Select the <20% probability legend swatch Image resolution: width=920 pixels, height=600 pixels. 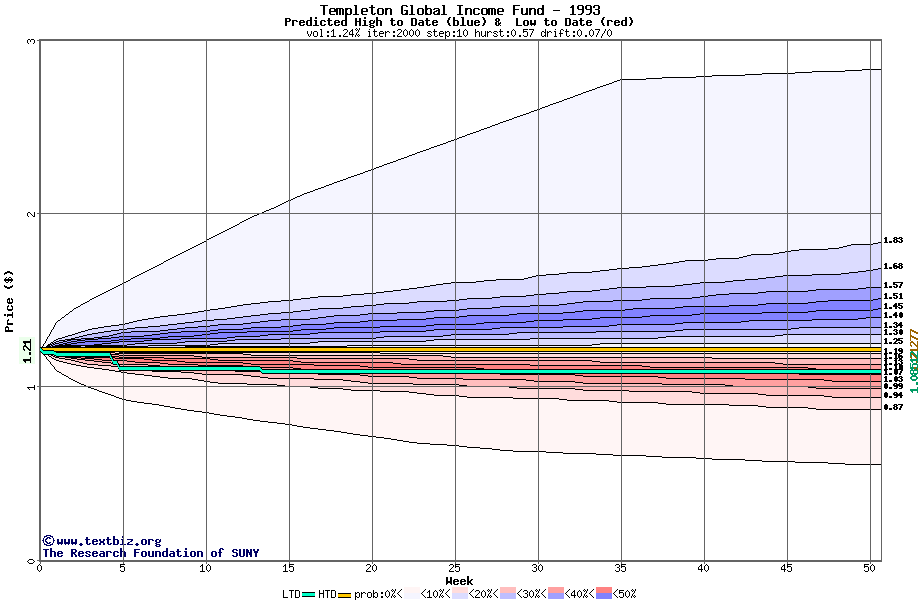coord(457,594)
